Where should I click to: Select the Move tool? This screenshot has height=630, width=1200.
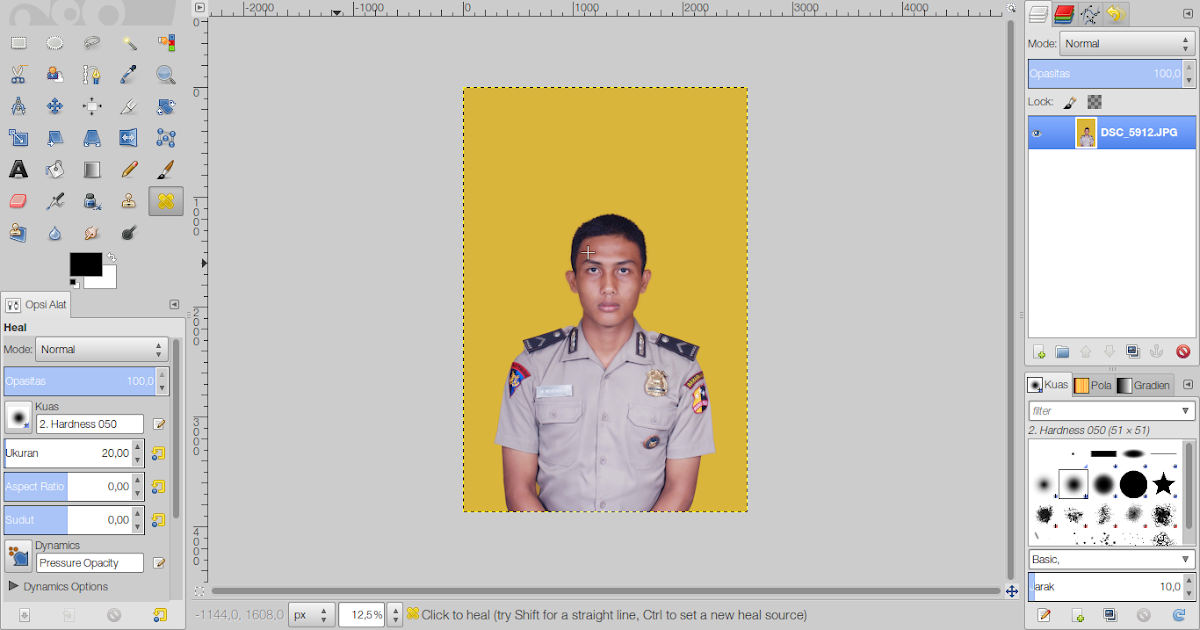55,106
